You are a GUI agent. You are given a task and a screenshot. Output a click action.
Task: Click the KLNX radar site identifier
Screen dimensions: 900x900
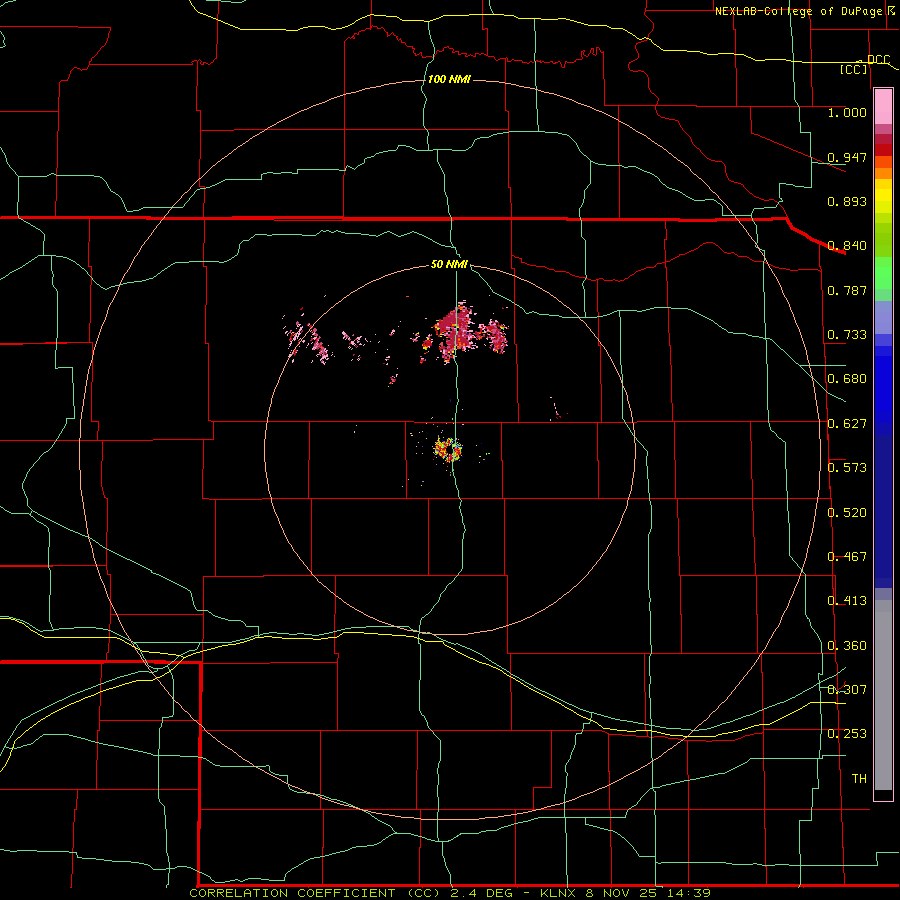557,893
